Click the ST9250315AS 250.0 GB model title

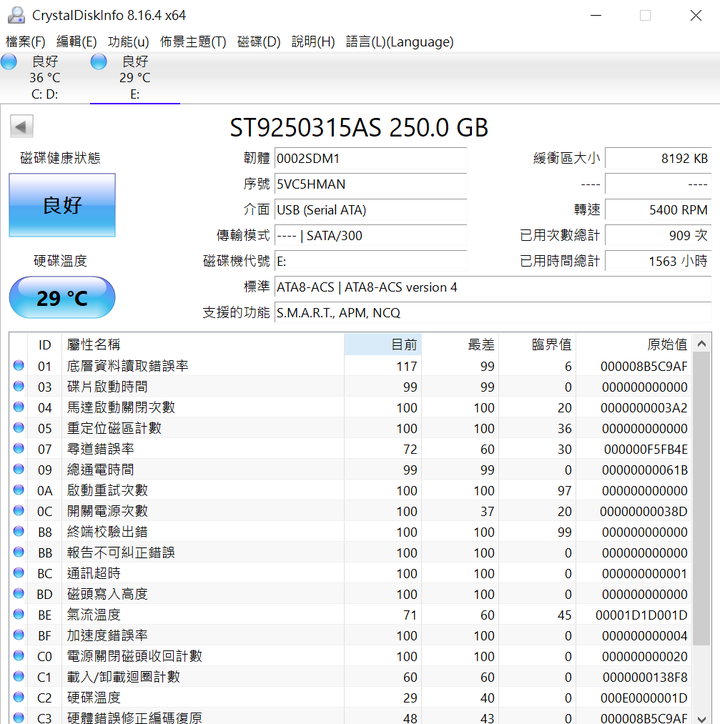359,127
